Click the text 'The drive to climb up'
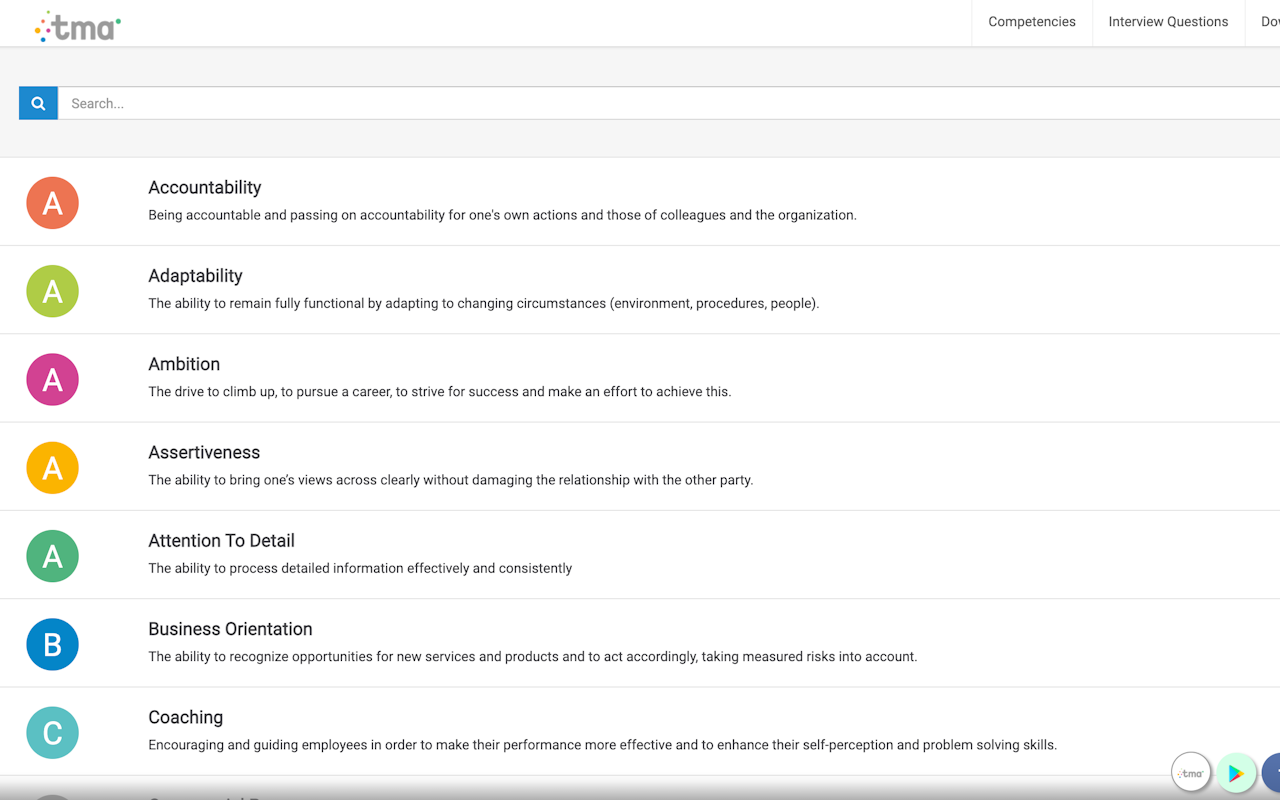The width and height of the screenshot is (1280, 800). click(x=440, y=391)
